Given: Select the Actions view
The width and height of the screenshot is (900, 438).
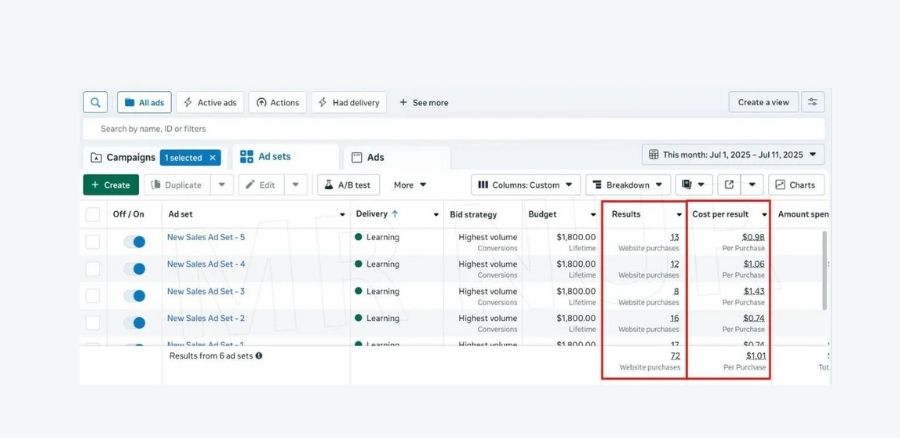Looking at the screenshot, I should point(278,102).
